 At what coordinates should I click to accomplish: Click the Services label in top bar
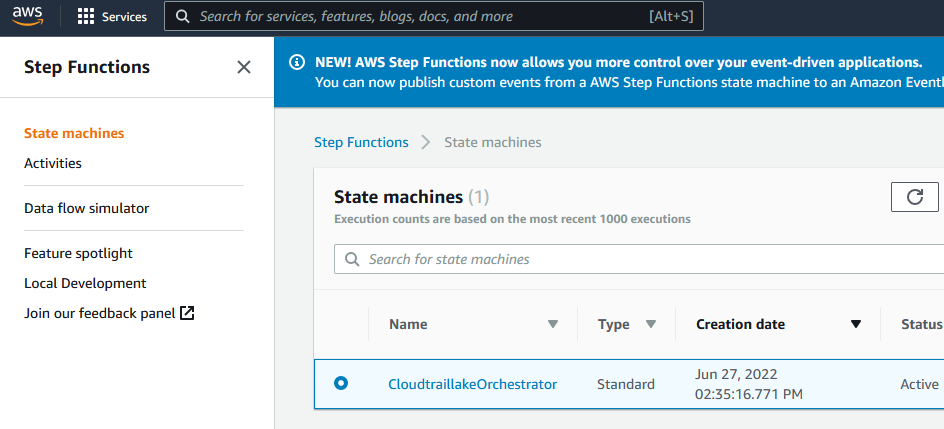125,17
